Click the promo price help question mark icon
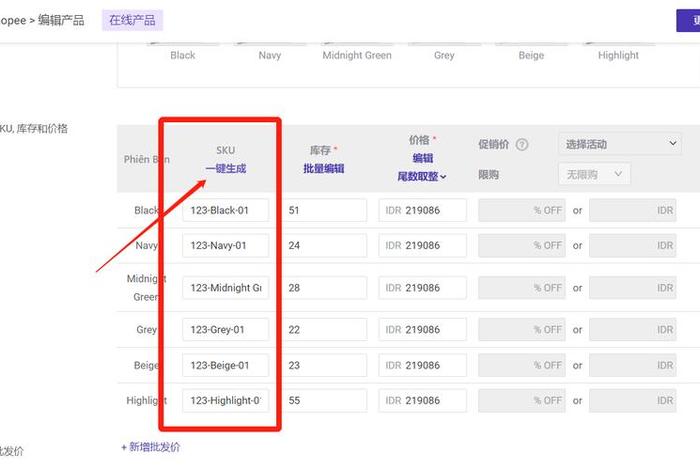The height and width of the screenshot is (470, 700). [x=522, y=145]
